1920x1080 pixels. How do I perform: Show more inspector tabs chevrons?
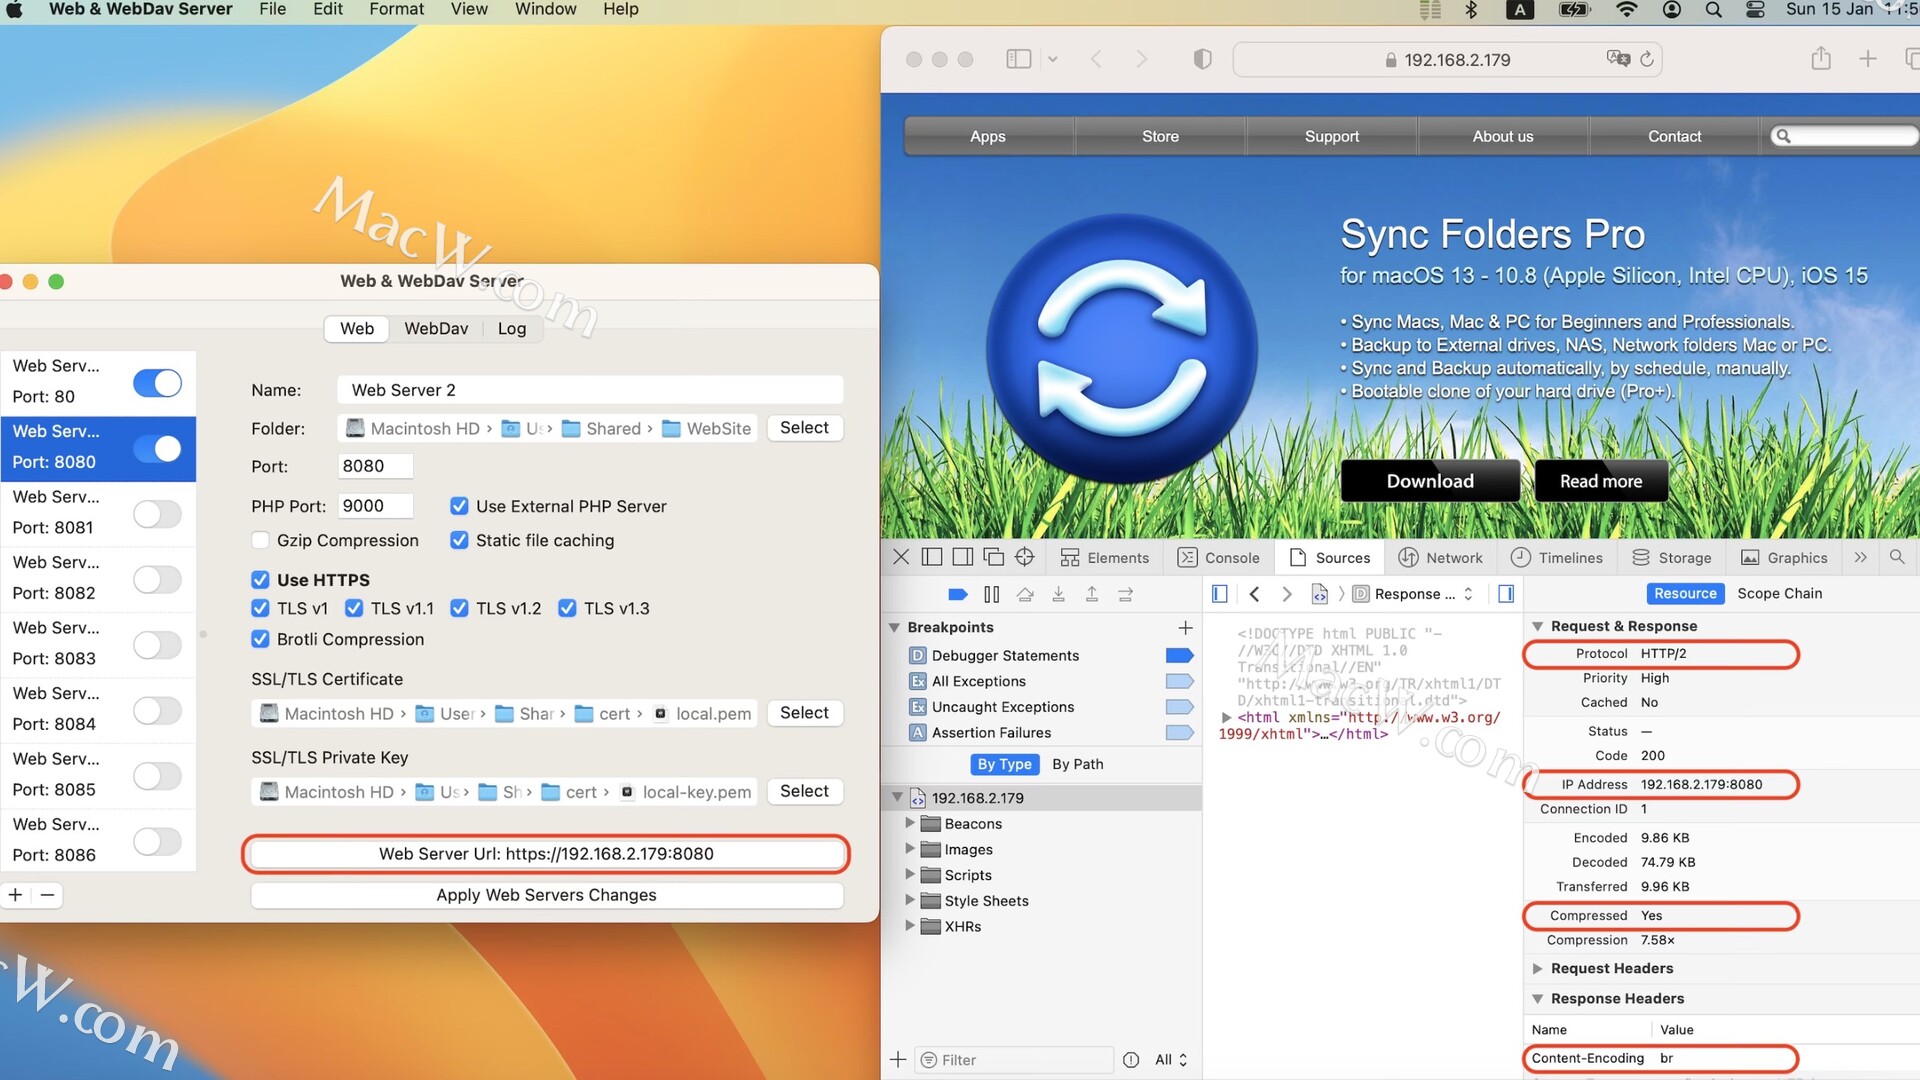pyautogui.click(x=1860, y=557)
